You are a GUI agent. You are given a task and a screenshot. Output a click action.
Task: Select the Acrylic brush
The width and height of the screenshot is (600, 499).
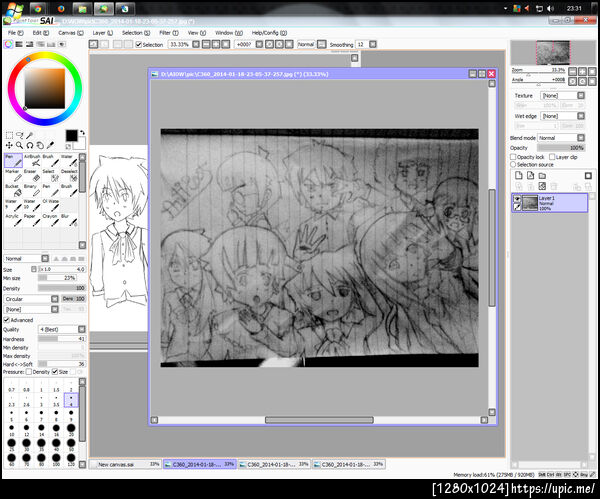point(13,220)
